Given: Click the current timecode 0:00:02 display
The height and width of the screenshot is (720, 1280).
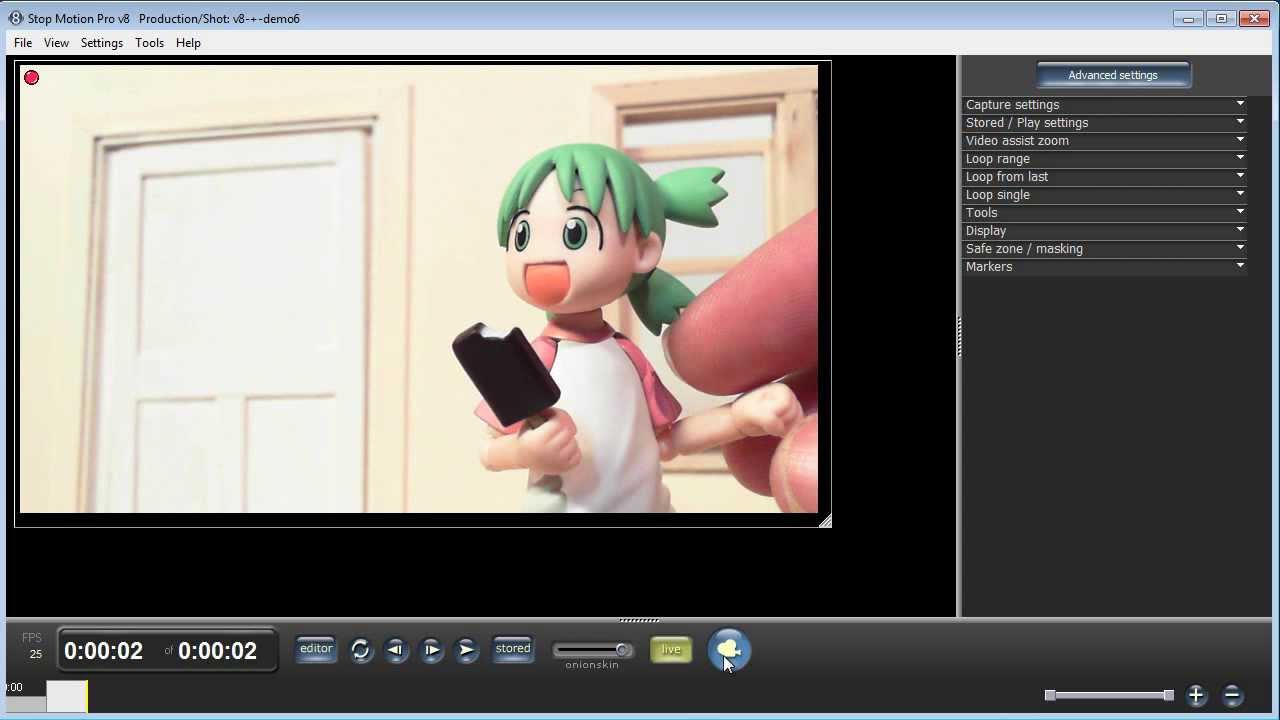Looking at the screenshot, I should (104, 651).
